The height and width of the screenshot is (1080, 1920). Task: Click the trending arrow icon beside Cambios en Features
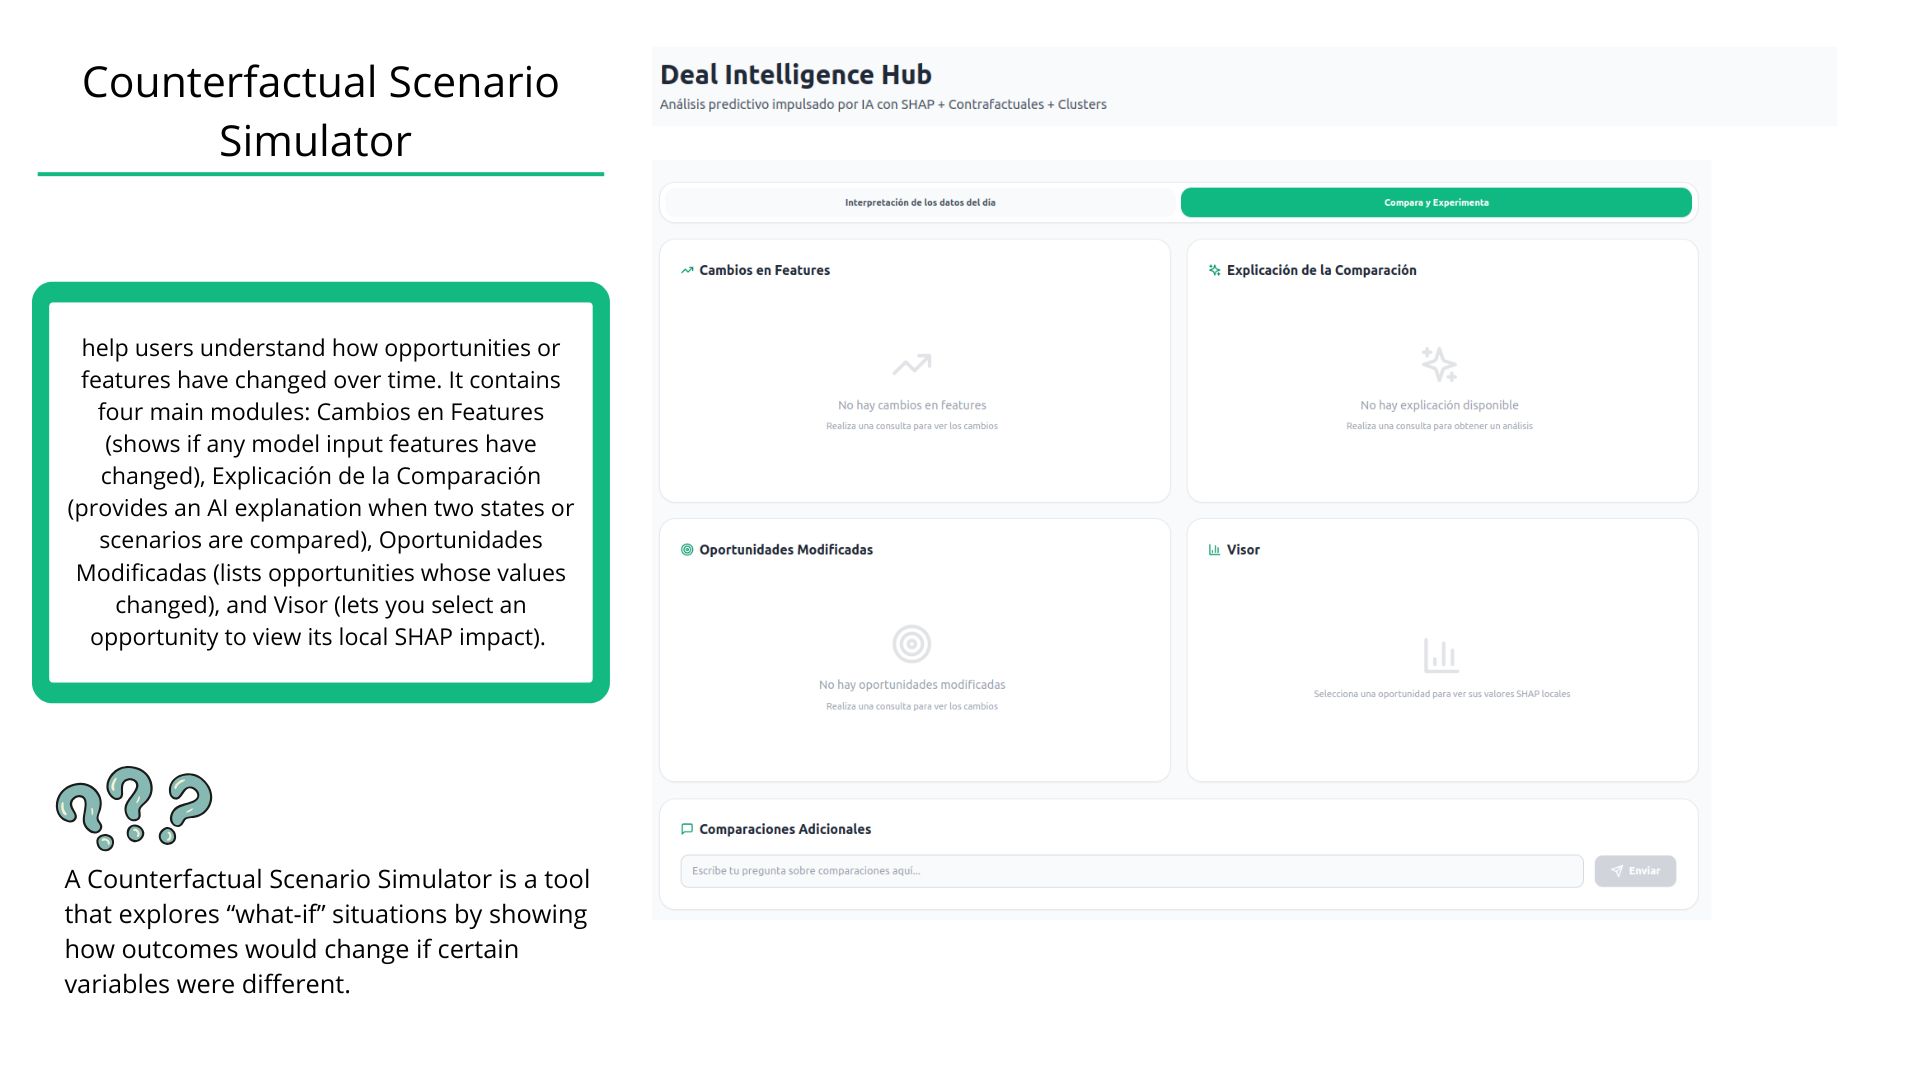coord(687,270)
